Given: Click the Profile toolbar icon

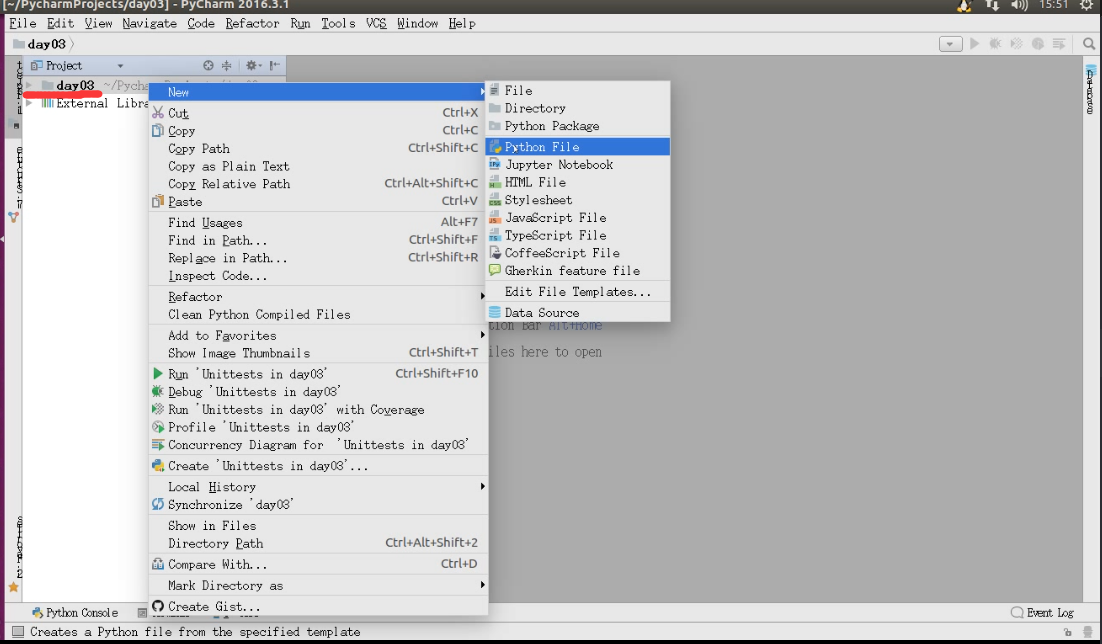Looking at the screenshot, I should click(x=1037, y=44).
